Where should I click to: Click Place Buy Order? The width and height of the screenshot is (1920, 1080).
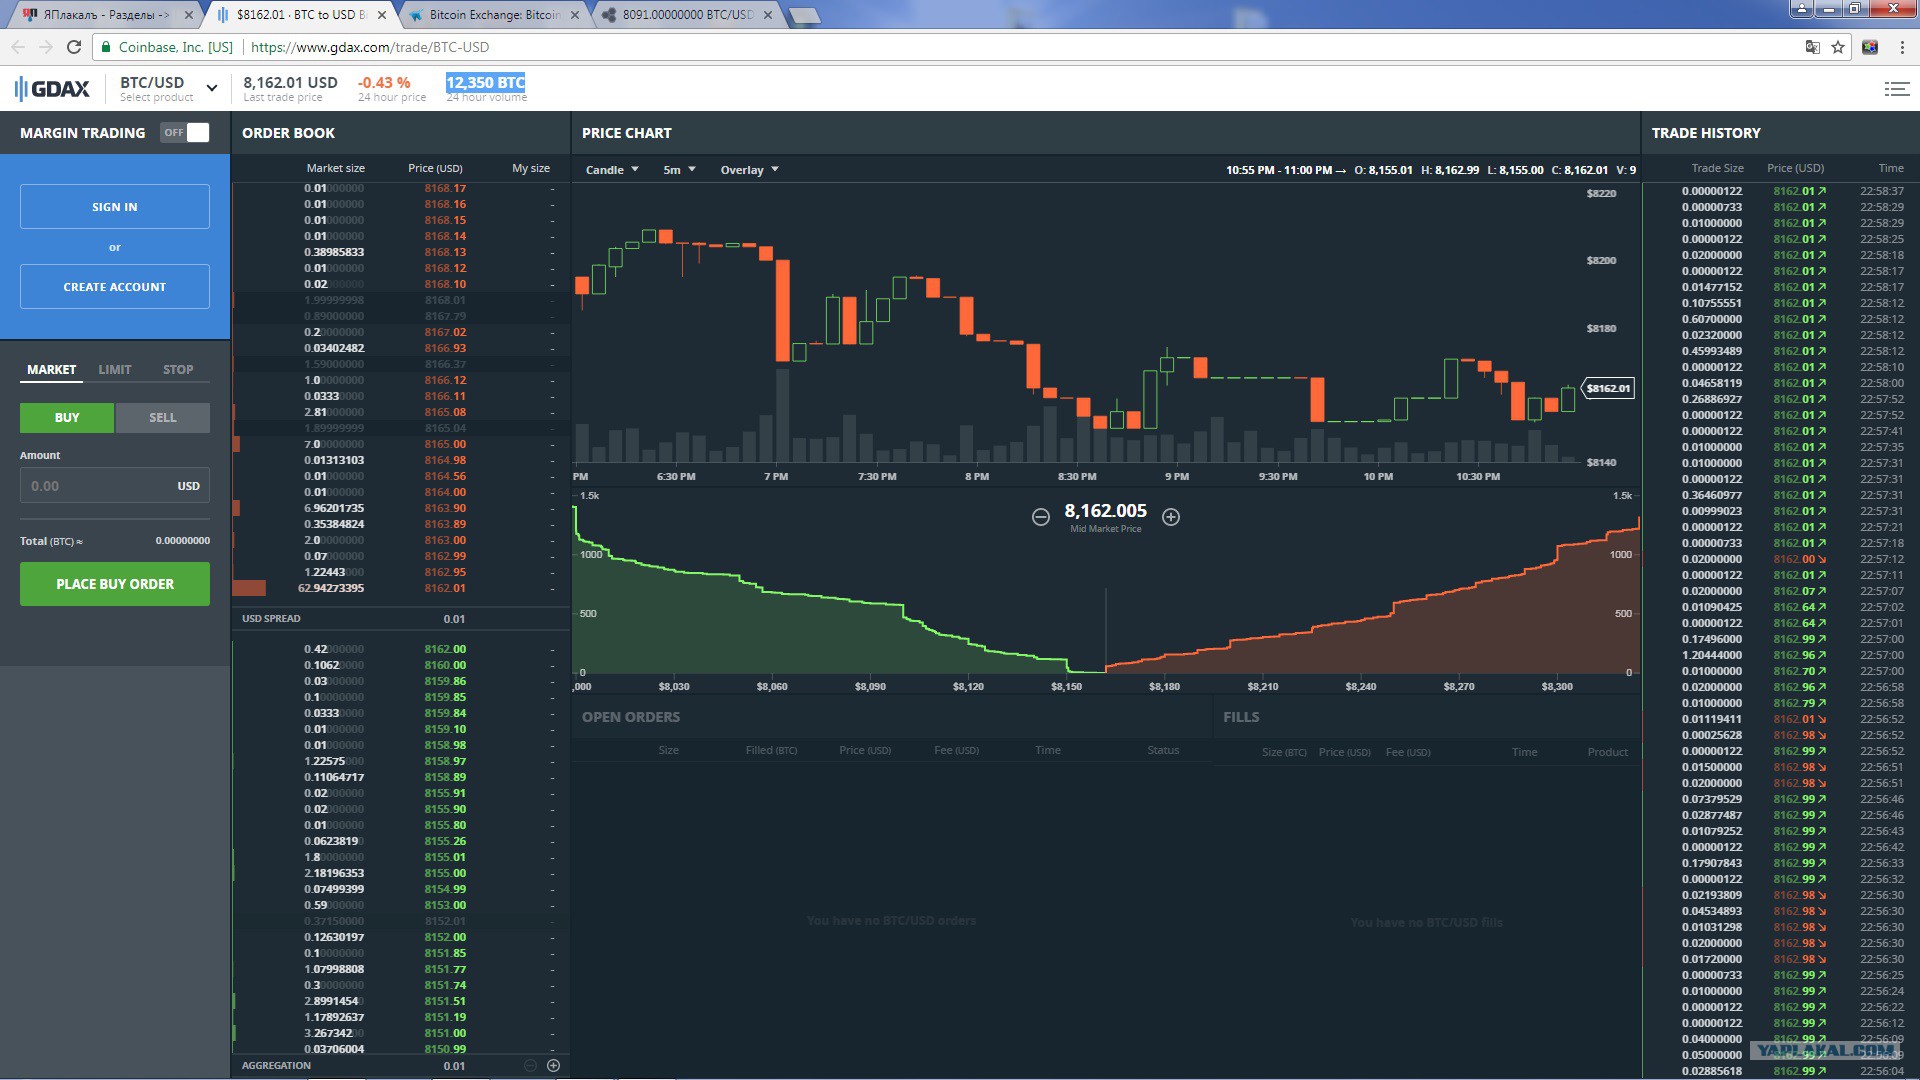[115, 584]
